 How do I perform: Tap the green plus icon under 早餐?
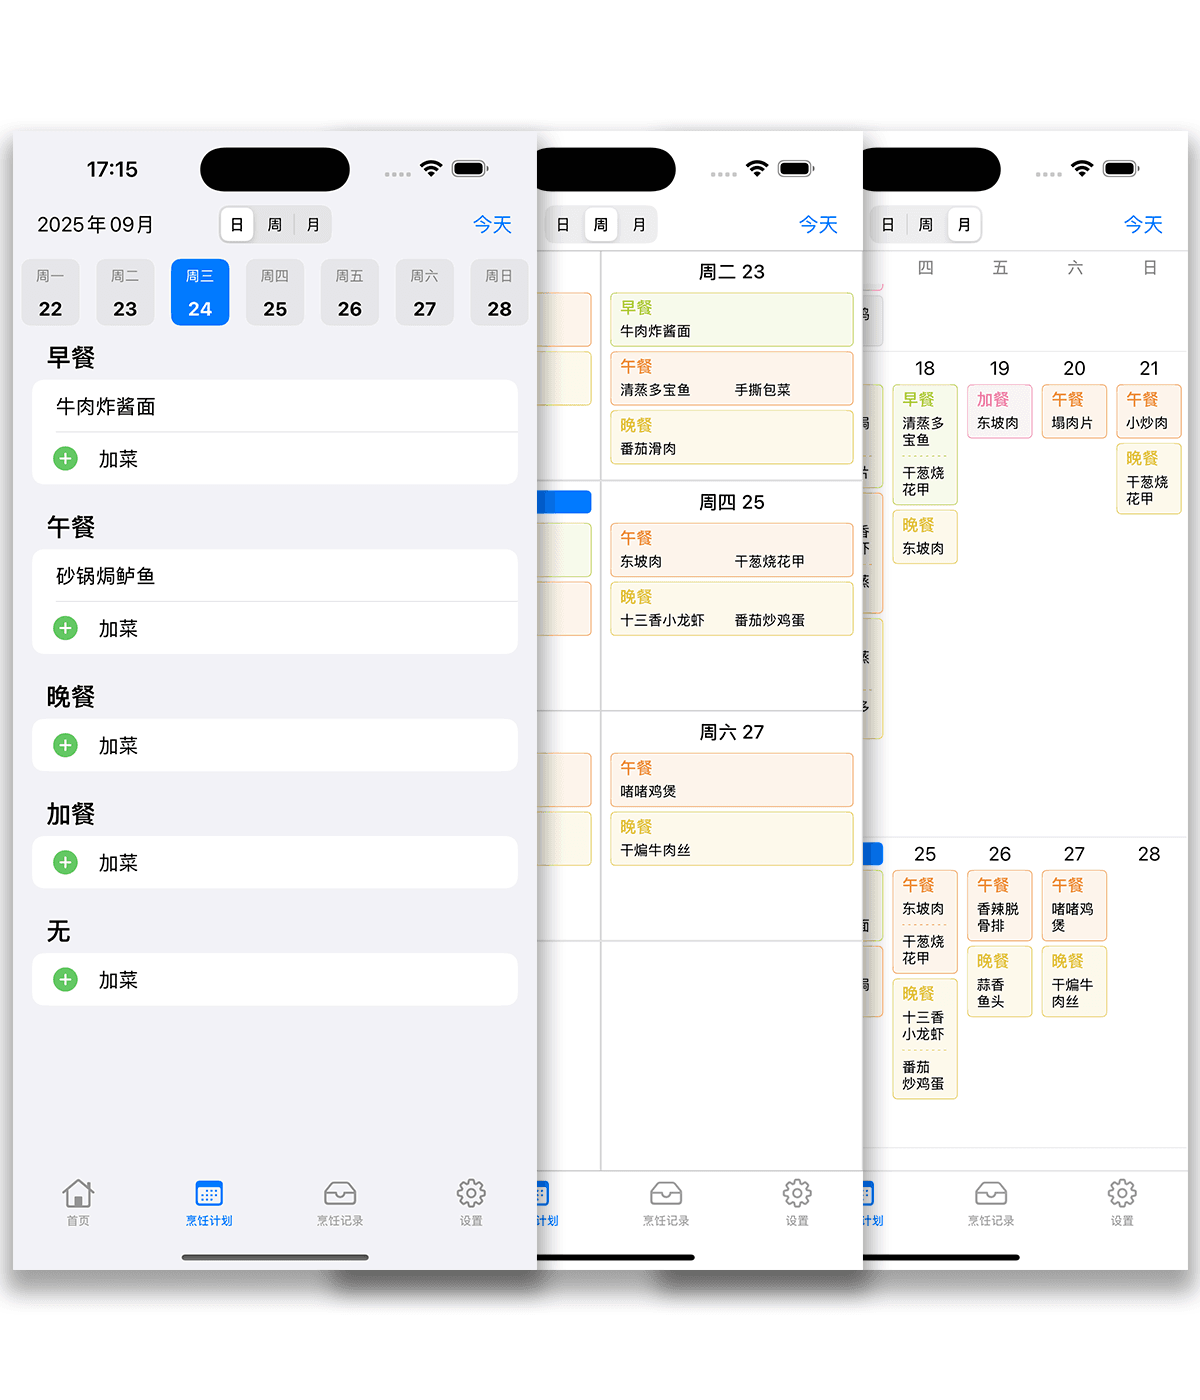click(65, 458)
